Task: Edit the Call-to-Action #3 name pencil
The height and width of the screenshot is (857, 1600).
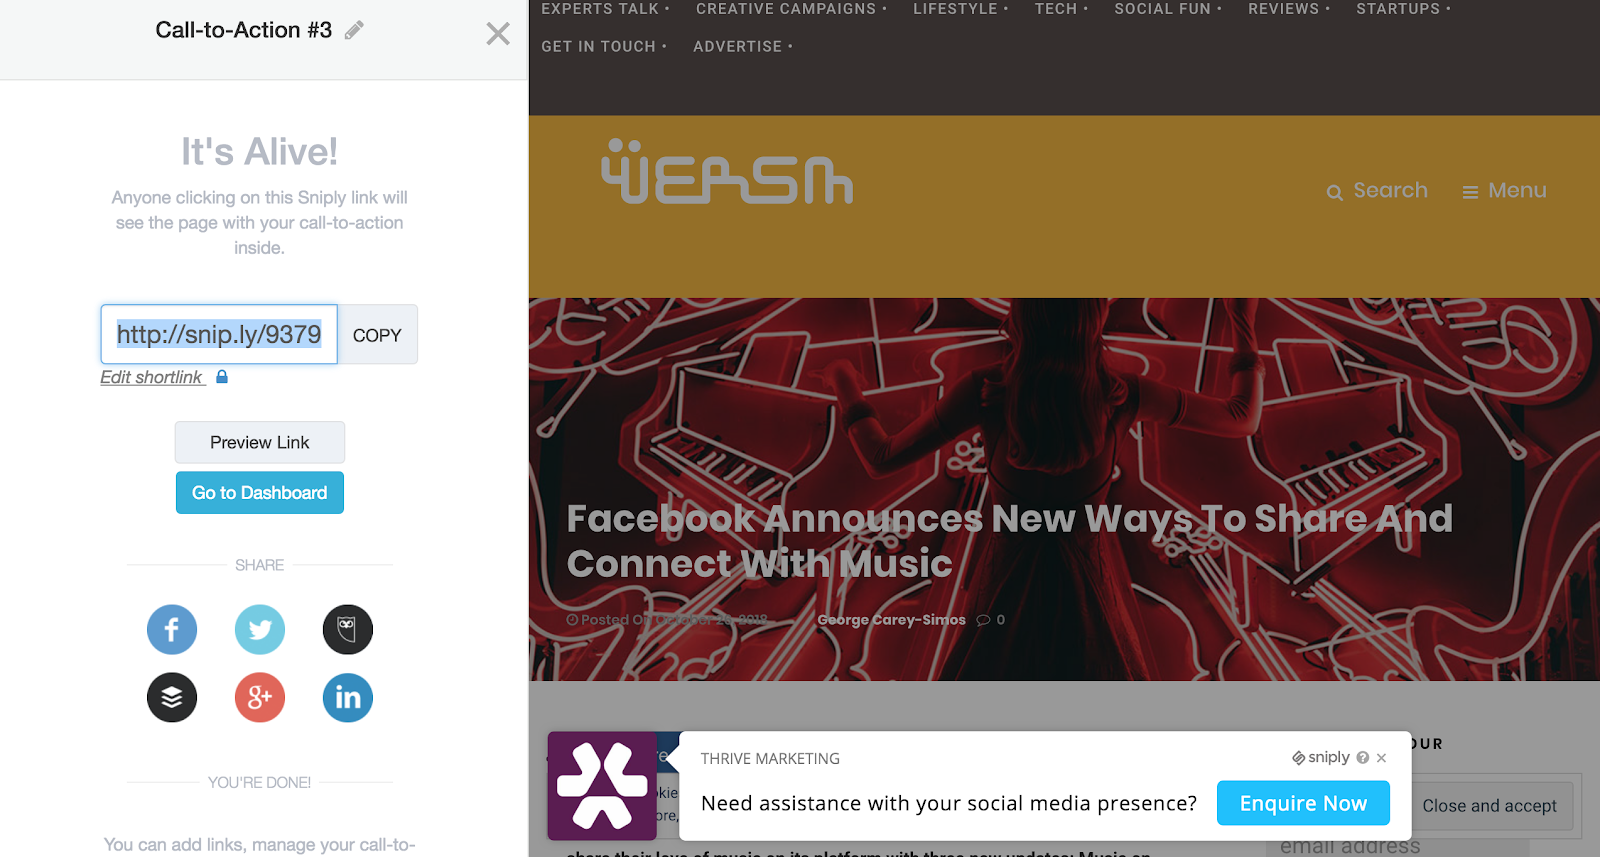Action: [x=354, y=31]
